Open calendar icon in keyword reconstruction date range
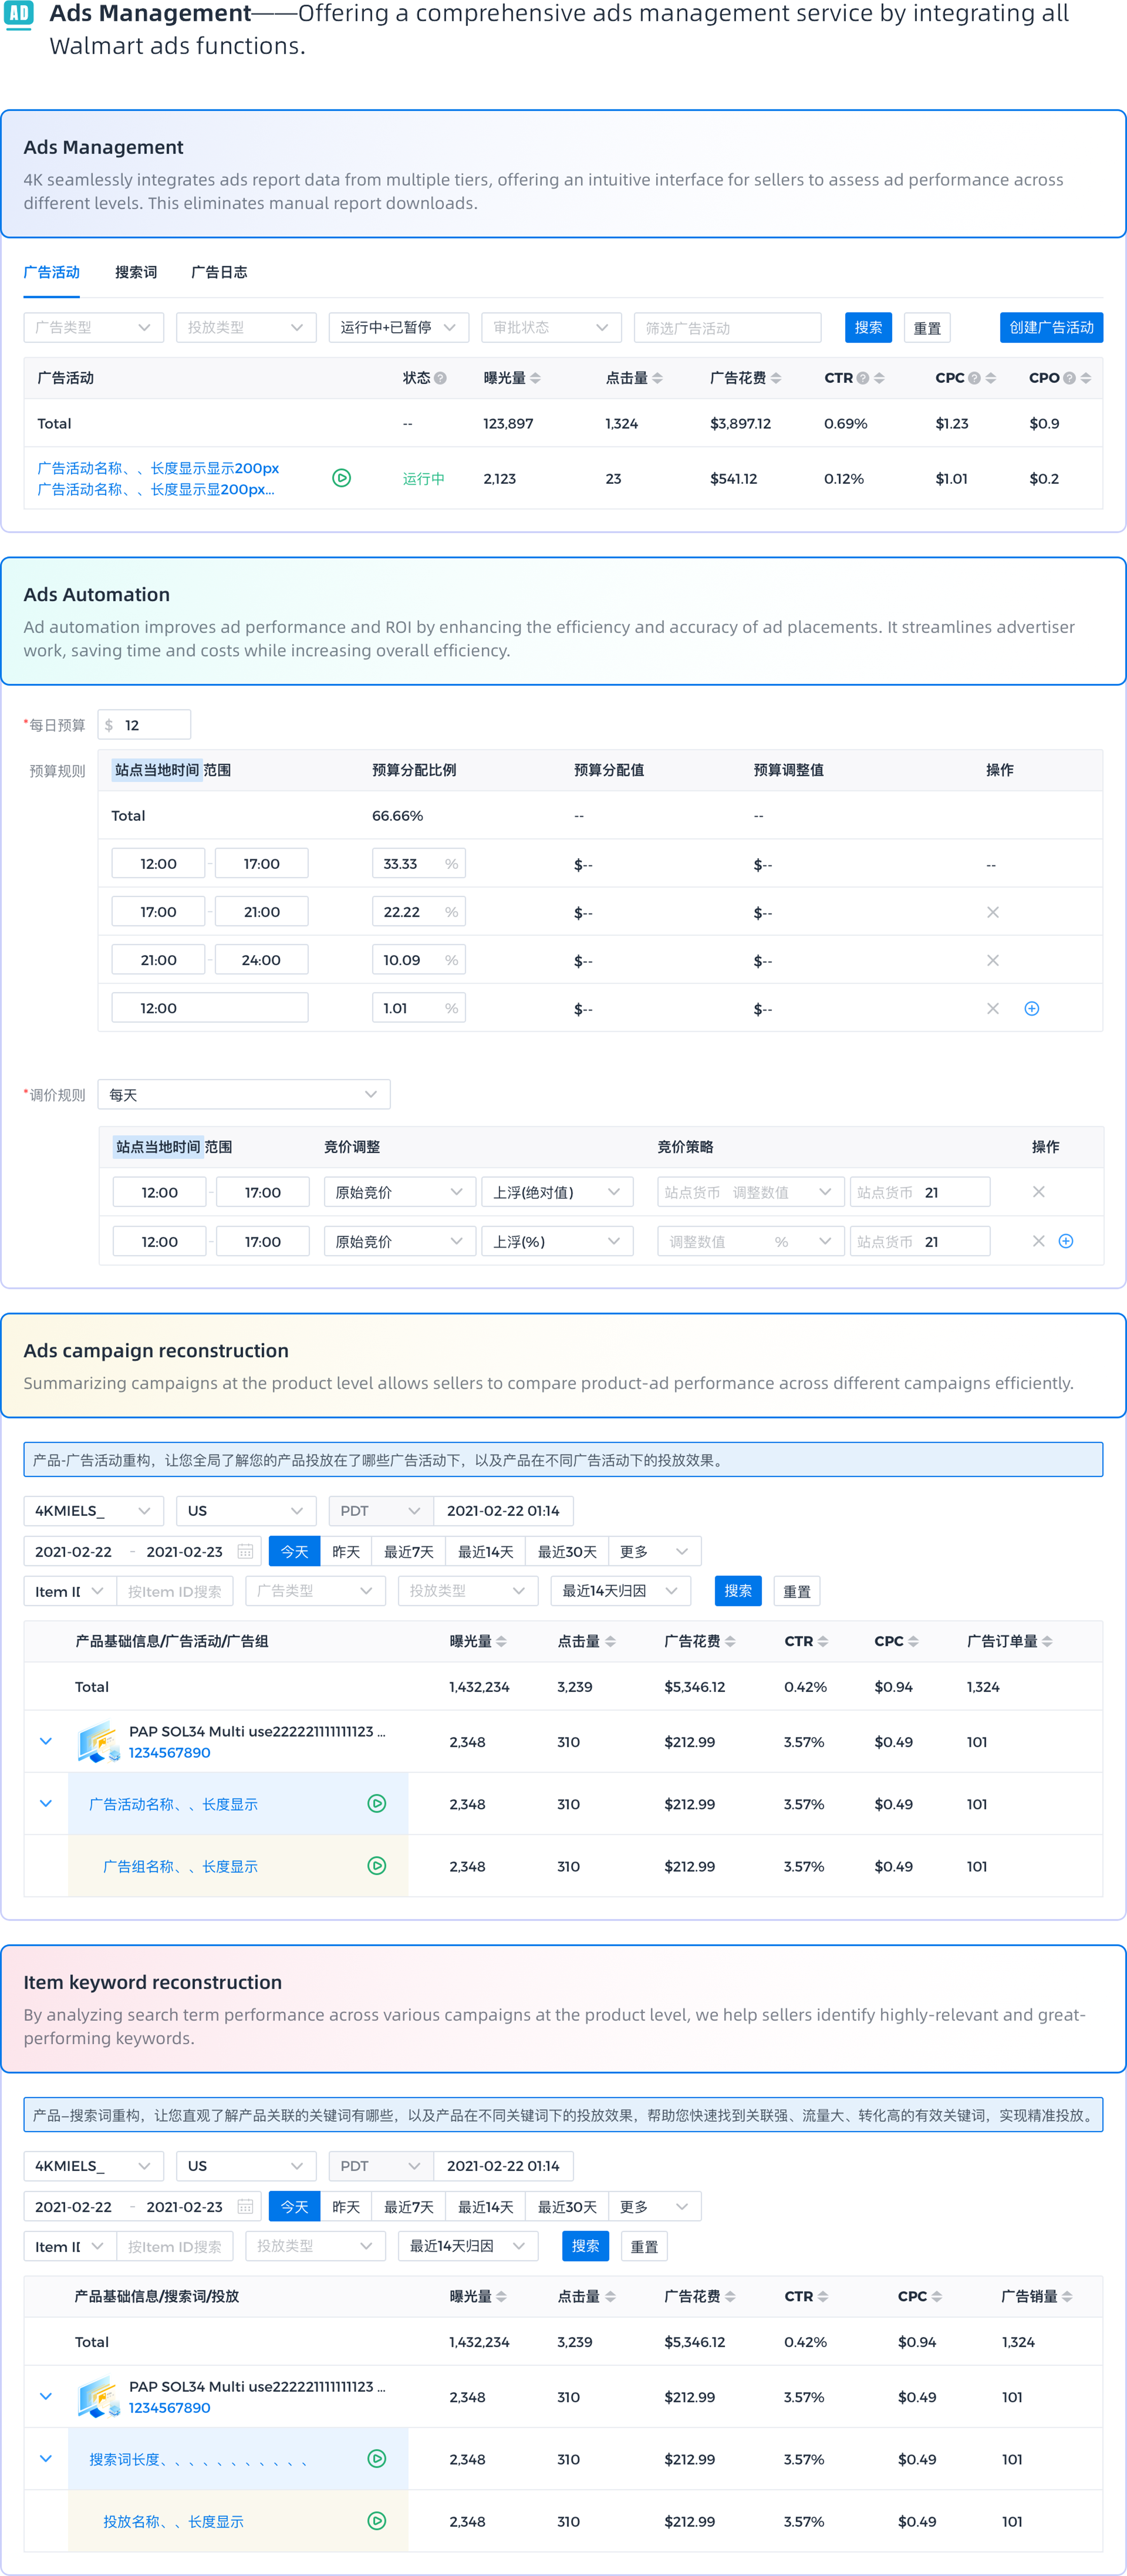1127x2576 pixels. click(x=245, y=2206)
